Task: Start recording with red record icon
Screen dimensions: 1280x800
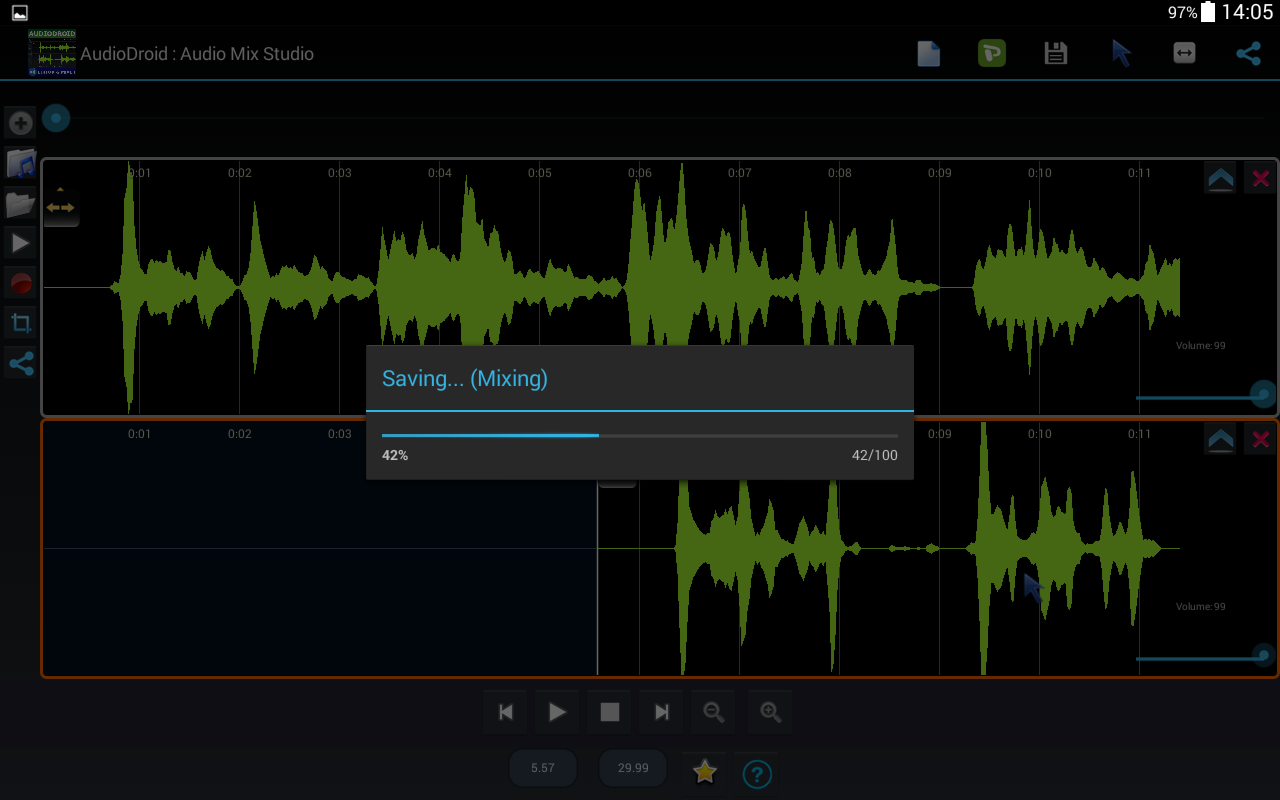Action: (x=20, y=283)
